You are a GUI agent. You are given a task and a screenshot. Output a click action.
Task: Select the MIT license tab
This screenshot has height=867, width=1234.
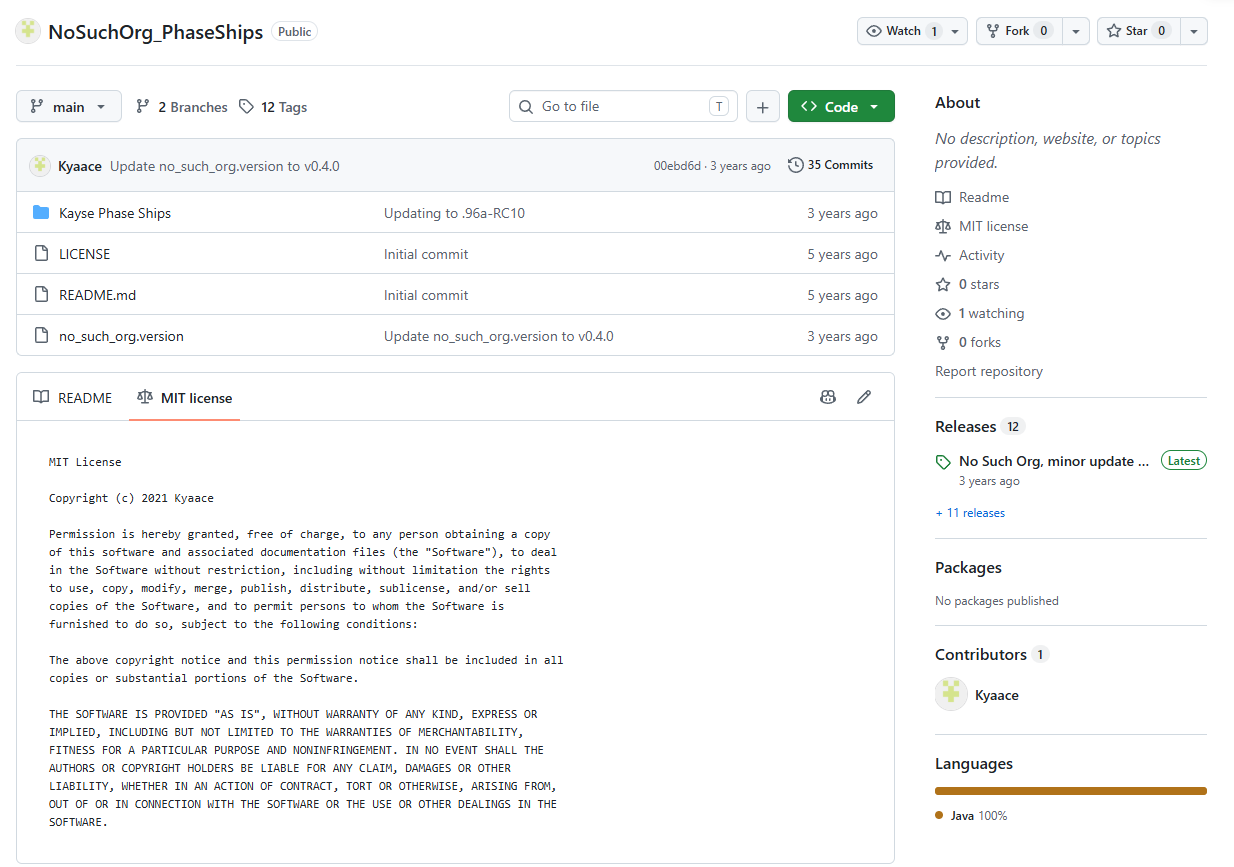(x=184, y=397)
